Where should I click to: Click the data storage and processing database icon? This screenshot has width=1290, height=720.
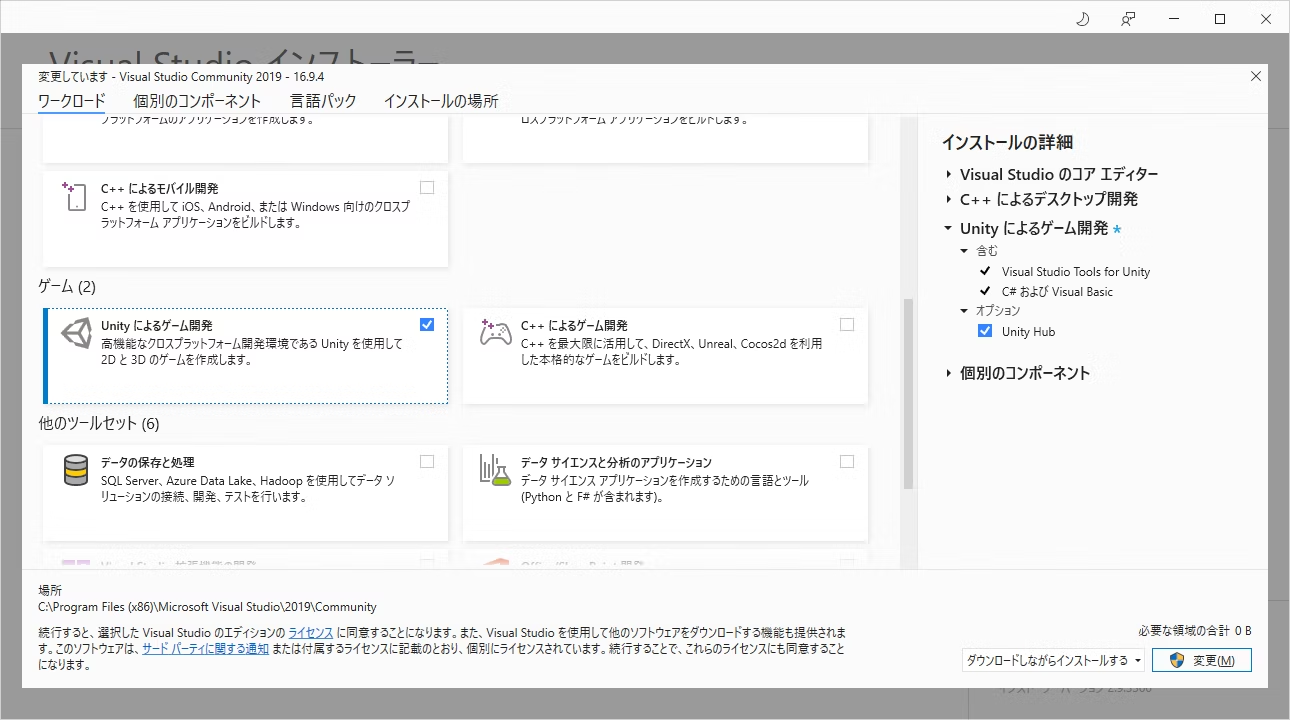click(x=76, y=470)
